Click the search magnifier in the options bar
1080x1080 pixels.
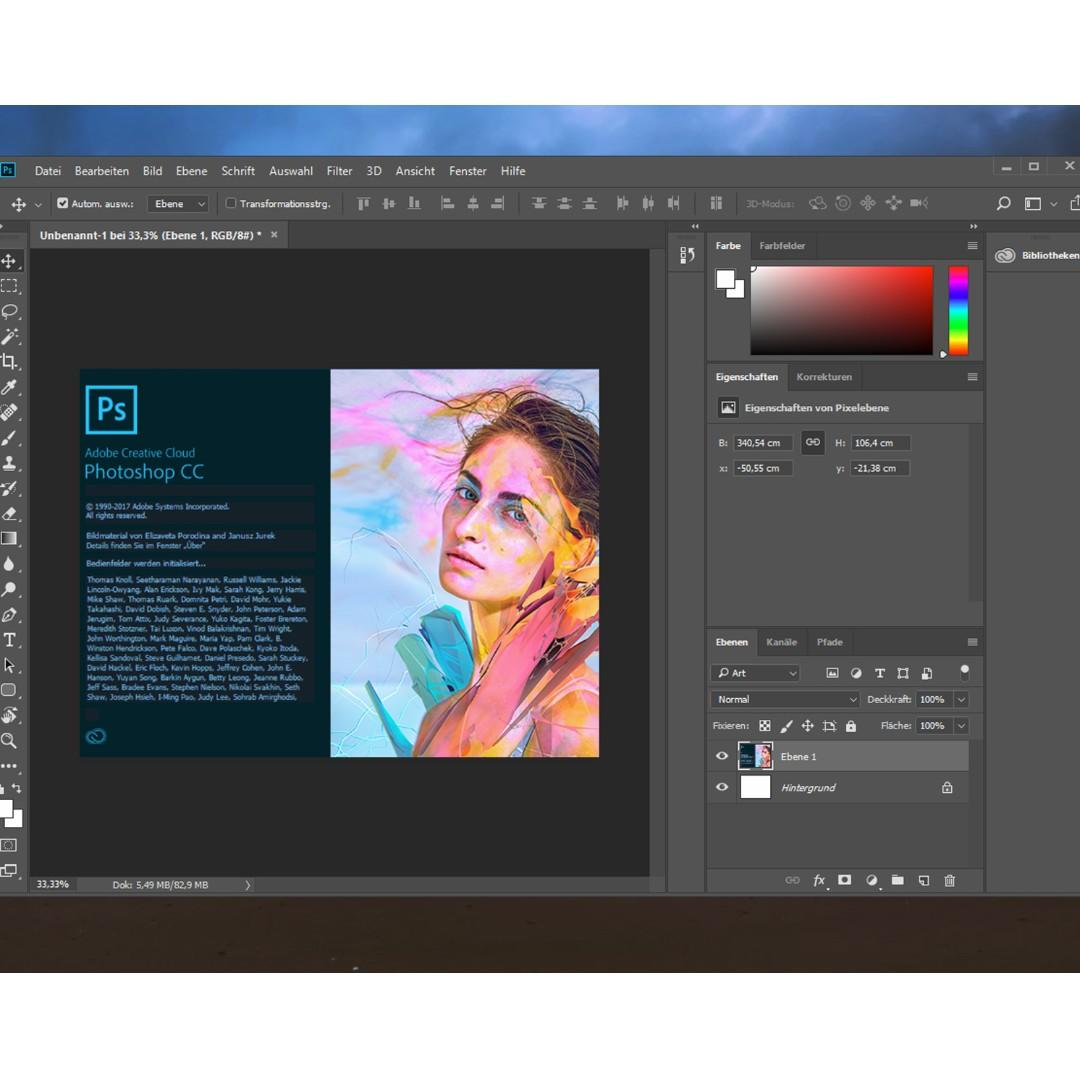point(1004,203)
